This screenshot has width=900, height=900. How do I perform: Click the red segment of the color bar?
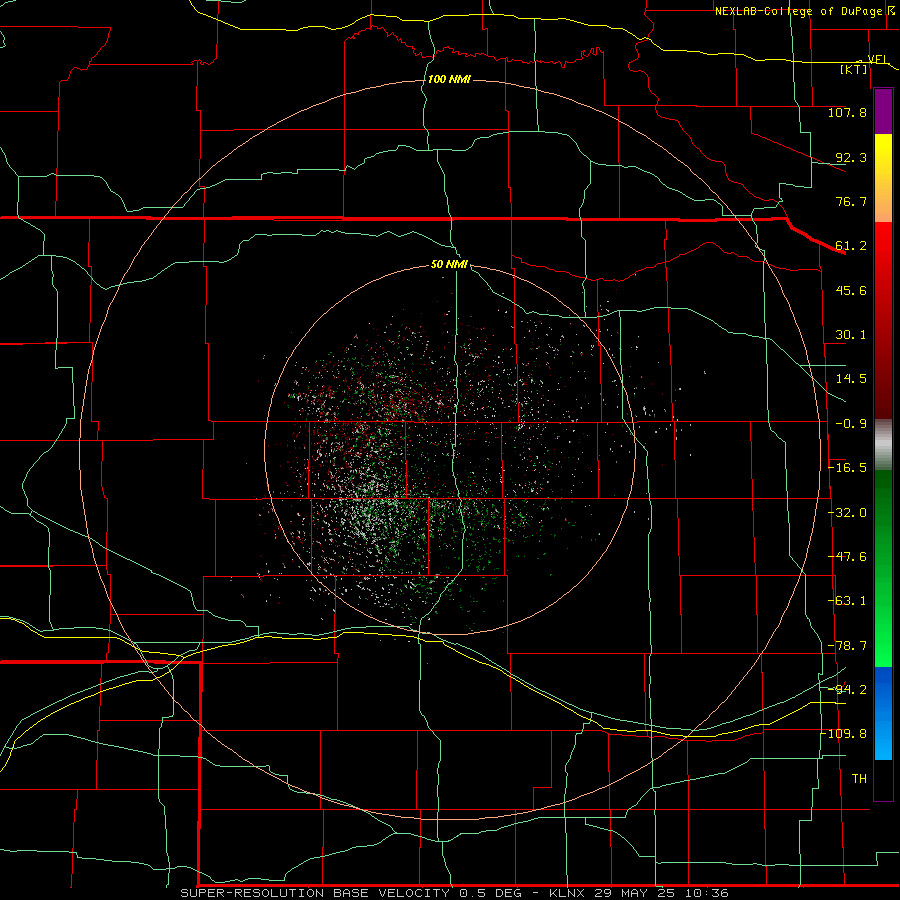883,320
